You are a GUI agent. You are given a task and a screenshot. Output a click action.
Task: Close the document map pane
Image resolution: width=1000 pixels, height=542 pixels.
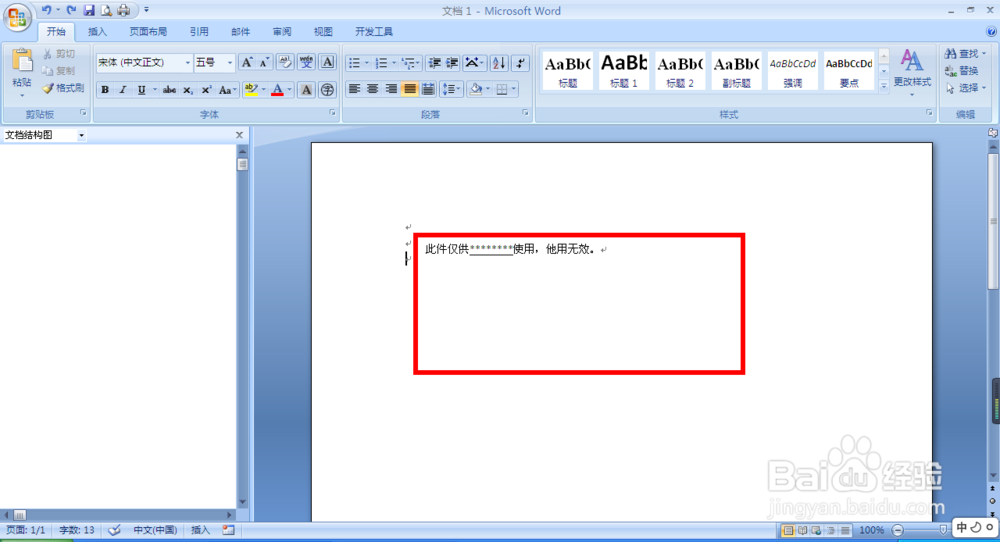click(239, 135)
